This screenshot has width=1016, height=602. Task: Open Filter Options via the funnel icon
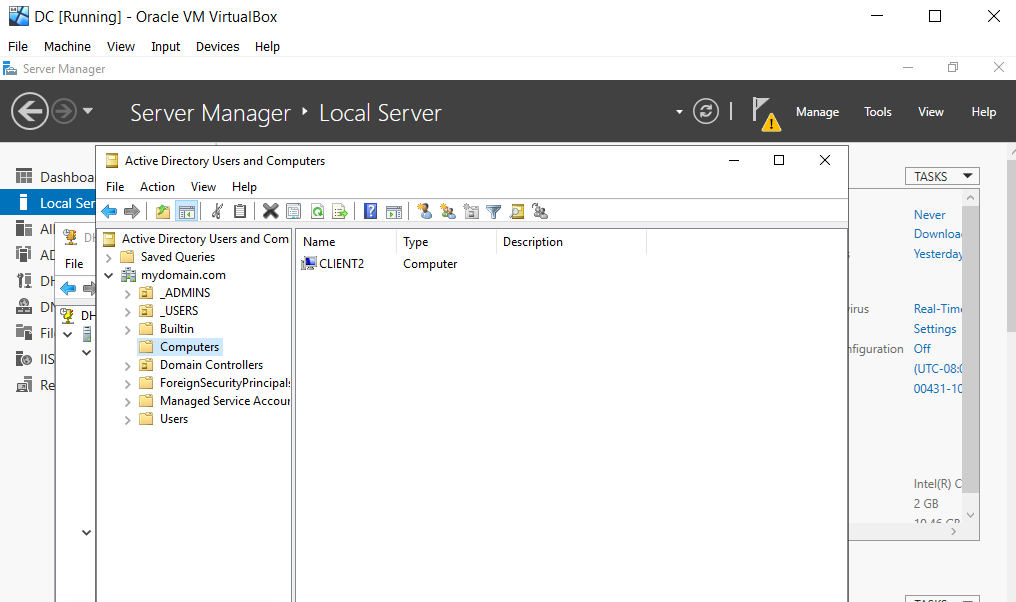click(x=493, y=211)
